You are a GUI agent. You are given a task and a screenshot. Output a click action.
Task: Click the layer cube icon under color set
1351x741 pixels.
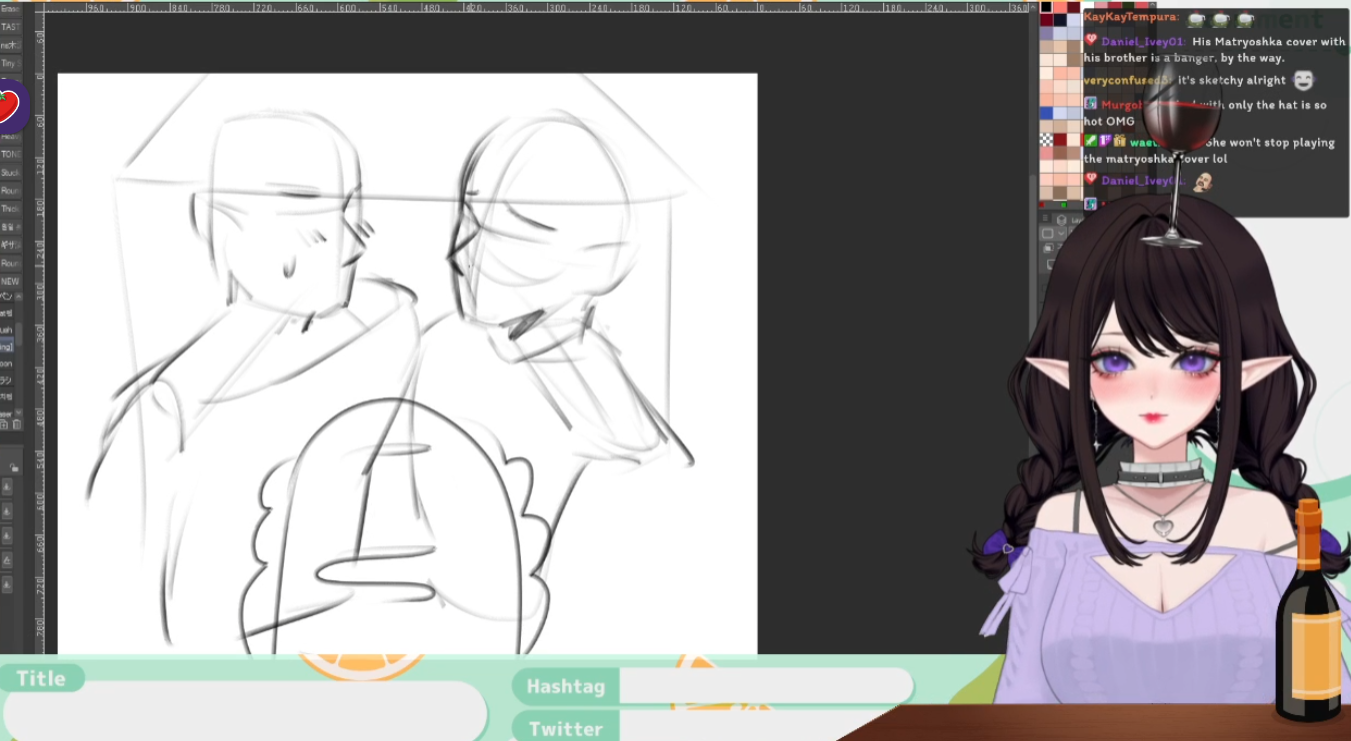pyautogui.click(x=1061, y=219)
